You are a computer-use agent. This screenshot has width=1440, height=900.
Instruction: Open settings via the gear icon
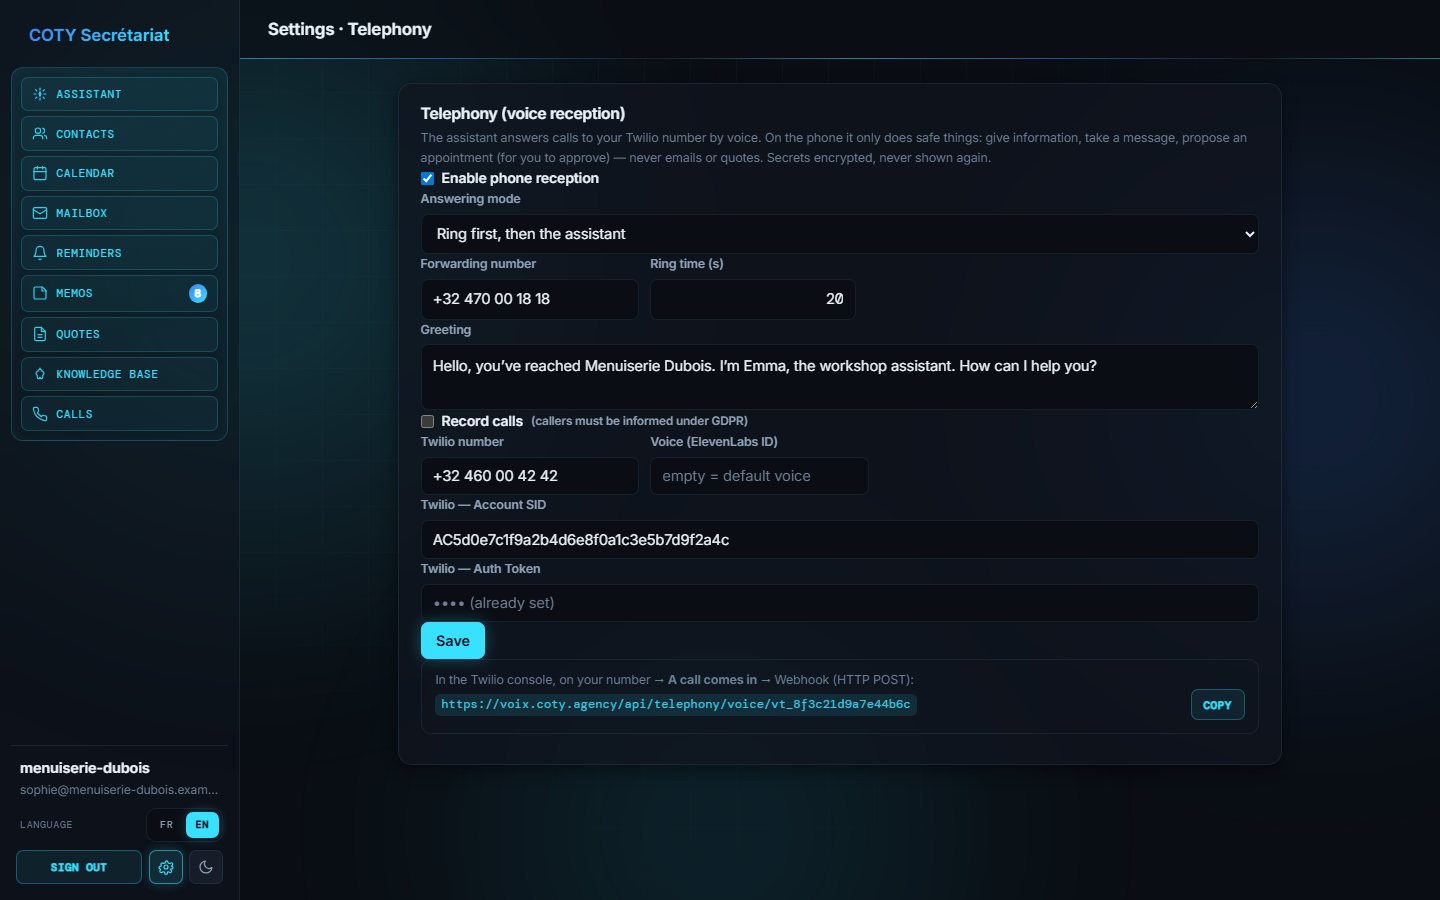[166, 867]
